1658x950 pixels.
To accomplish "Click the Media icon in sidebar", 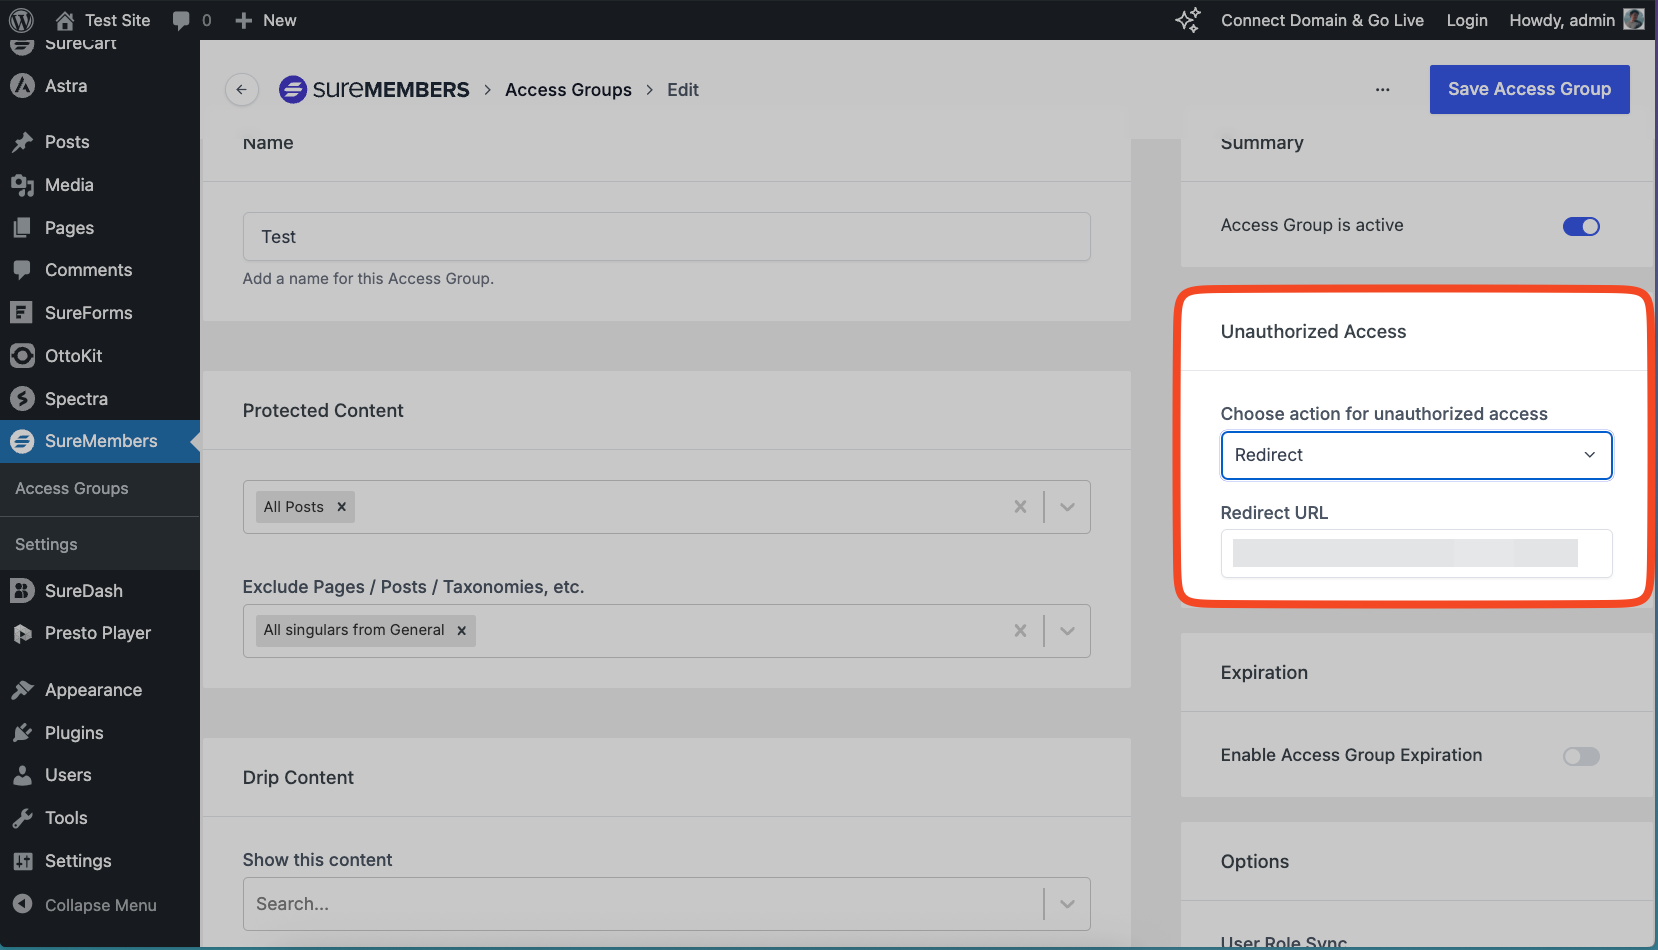I will point(22,185).
